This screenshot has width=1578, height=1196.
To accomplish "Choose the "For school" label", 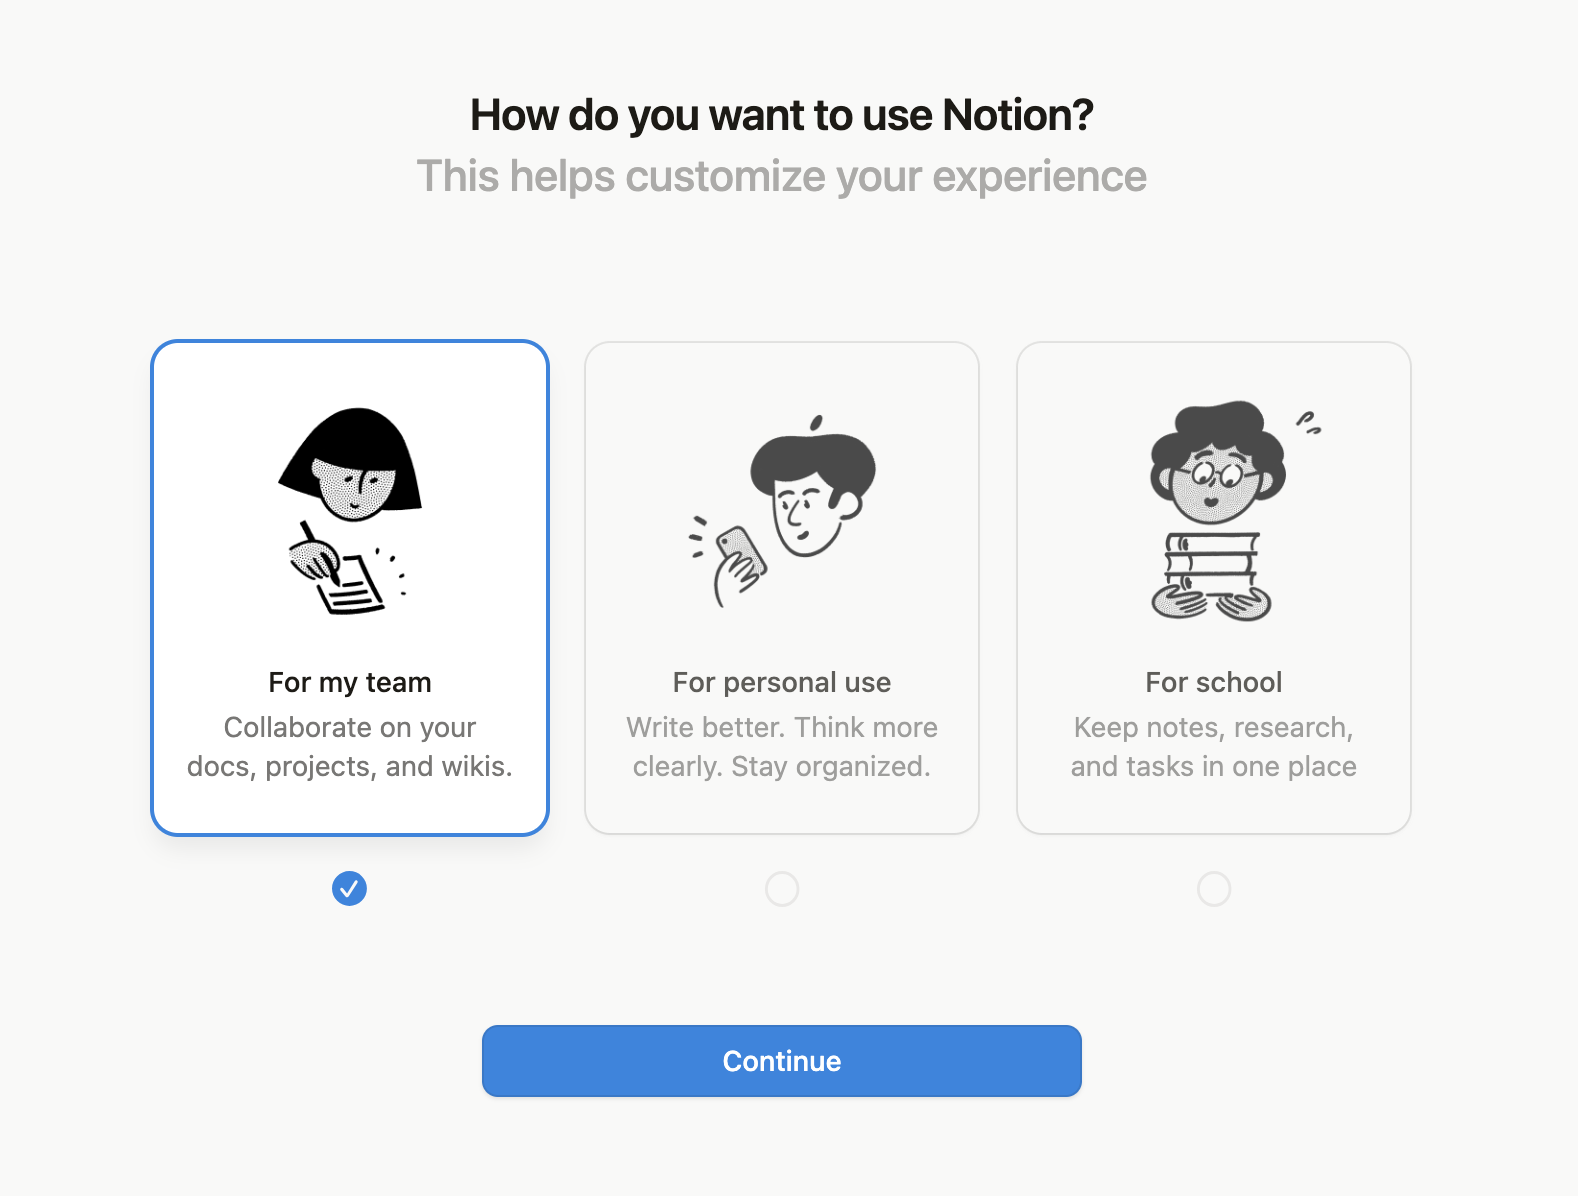I will tap(1214, 682).
